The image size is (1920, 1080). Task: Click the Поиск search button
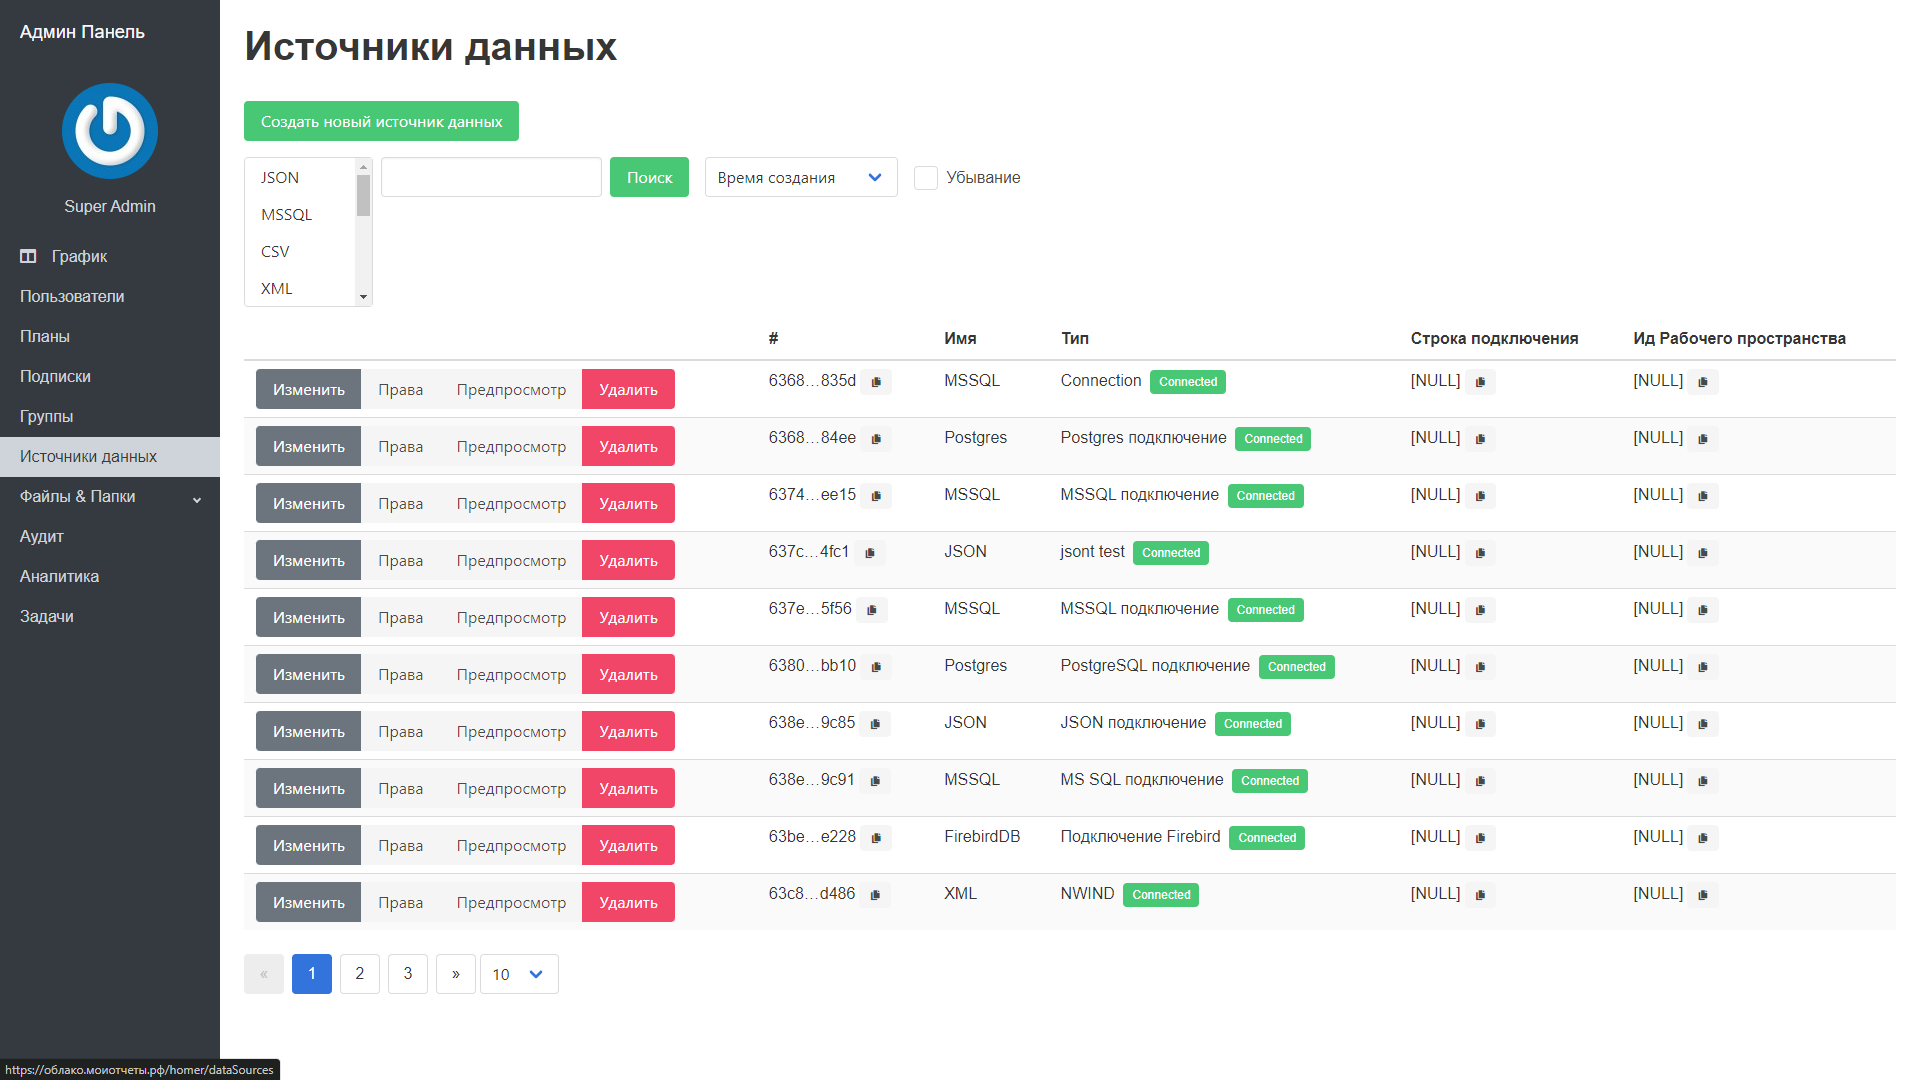click(649, 177)
